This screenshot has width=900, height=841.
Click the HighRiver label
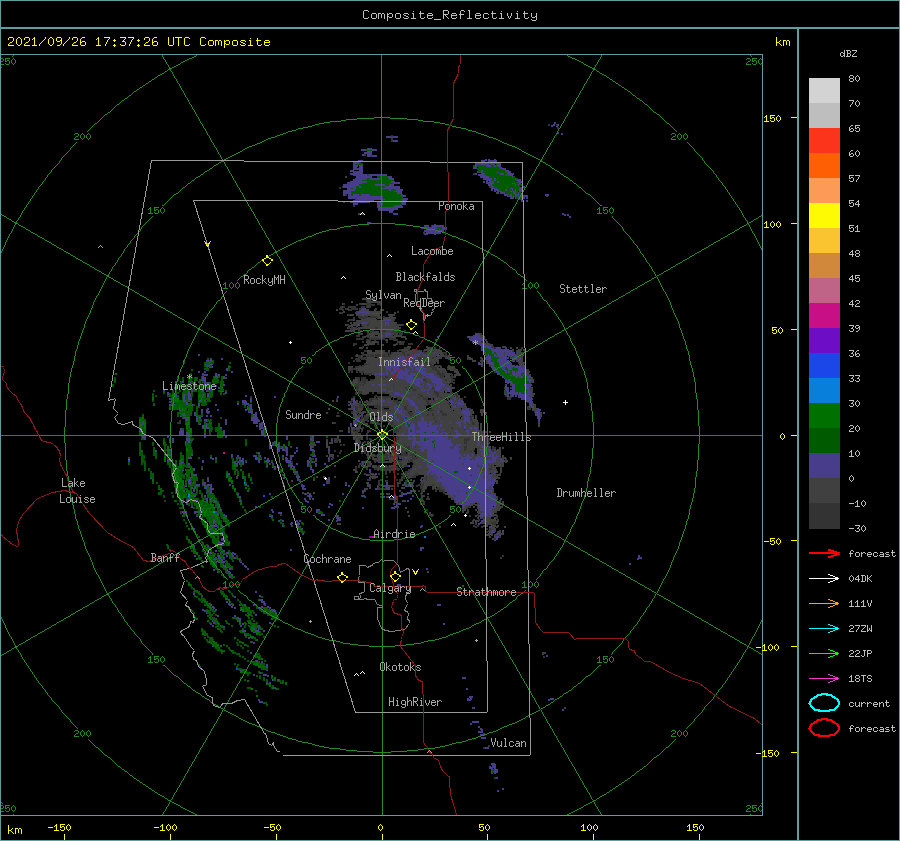415,702
